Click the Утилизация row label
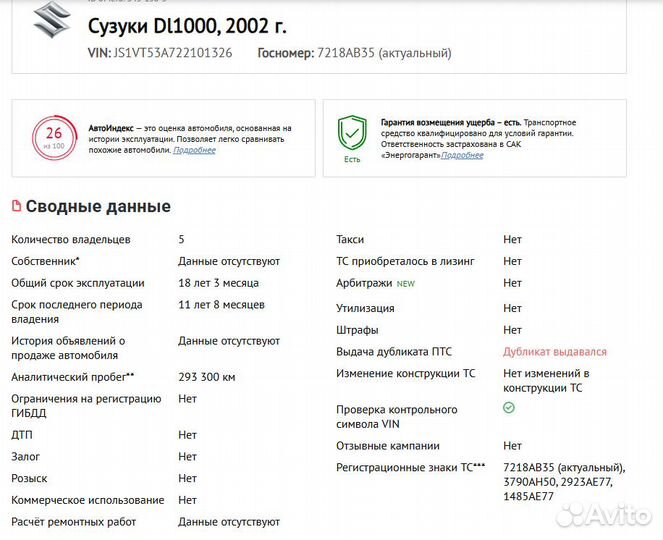The height and width of the screenshot is (540, 663). [x=365, y=308]
